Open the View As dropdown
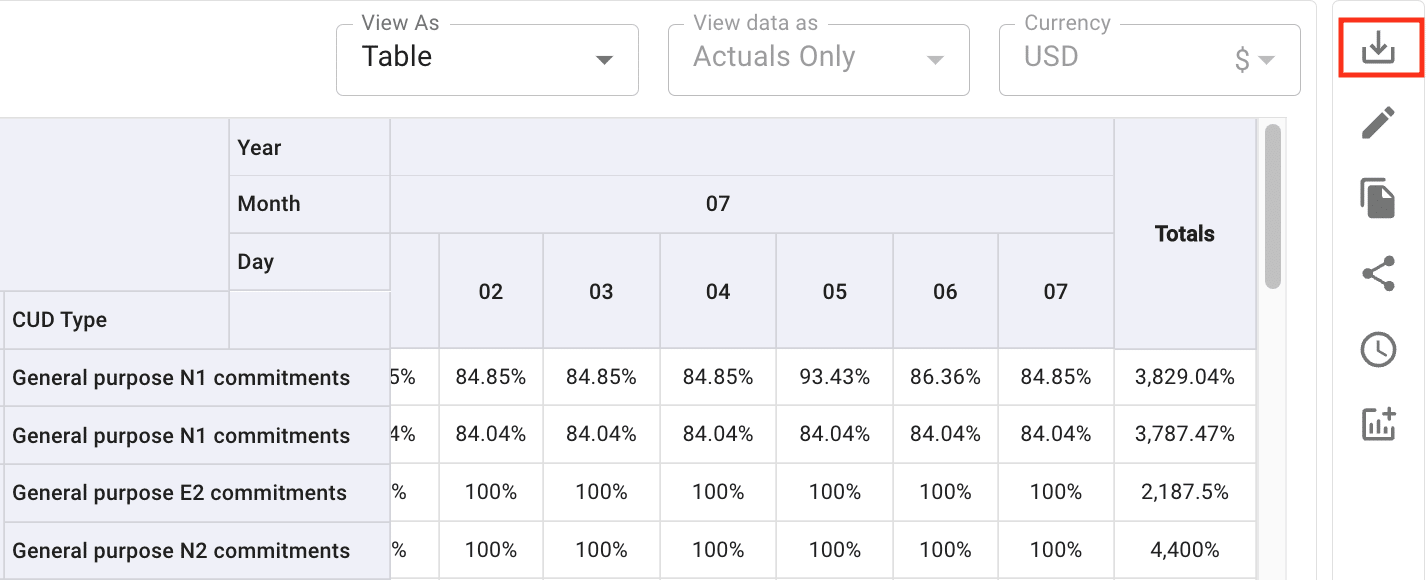 tap(487, 60)
